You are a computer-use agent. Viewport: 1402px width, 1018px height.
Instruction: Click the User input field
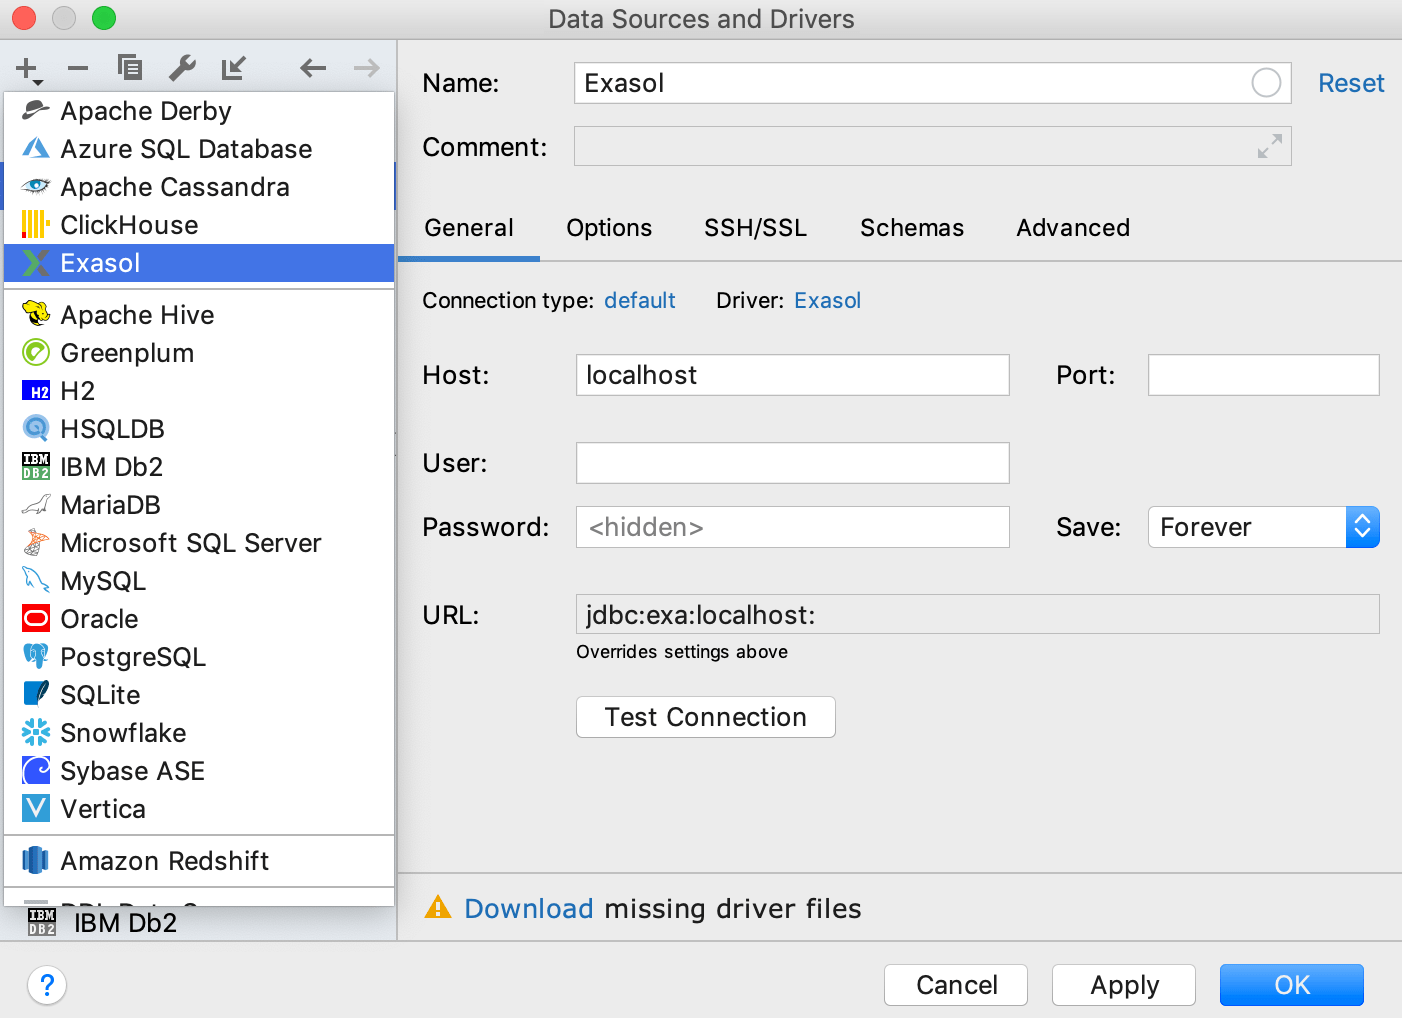[x=792, y=463]
